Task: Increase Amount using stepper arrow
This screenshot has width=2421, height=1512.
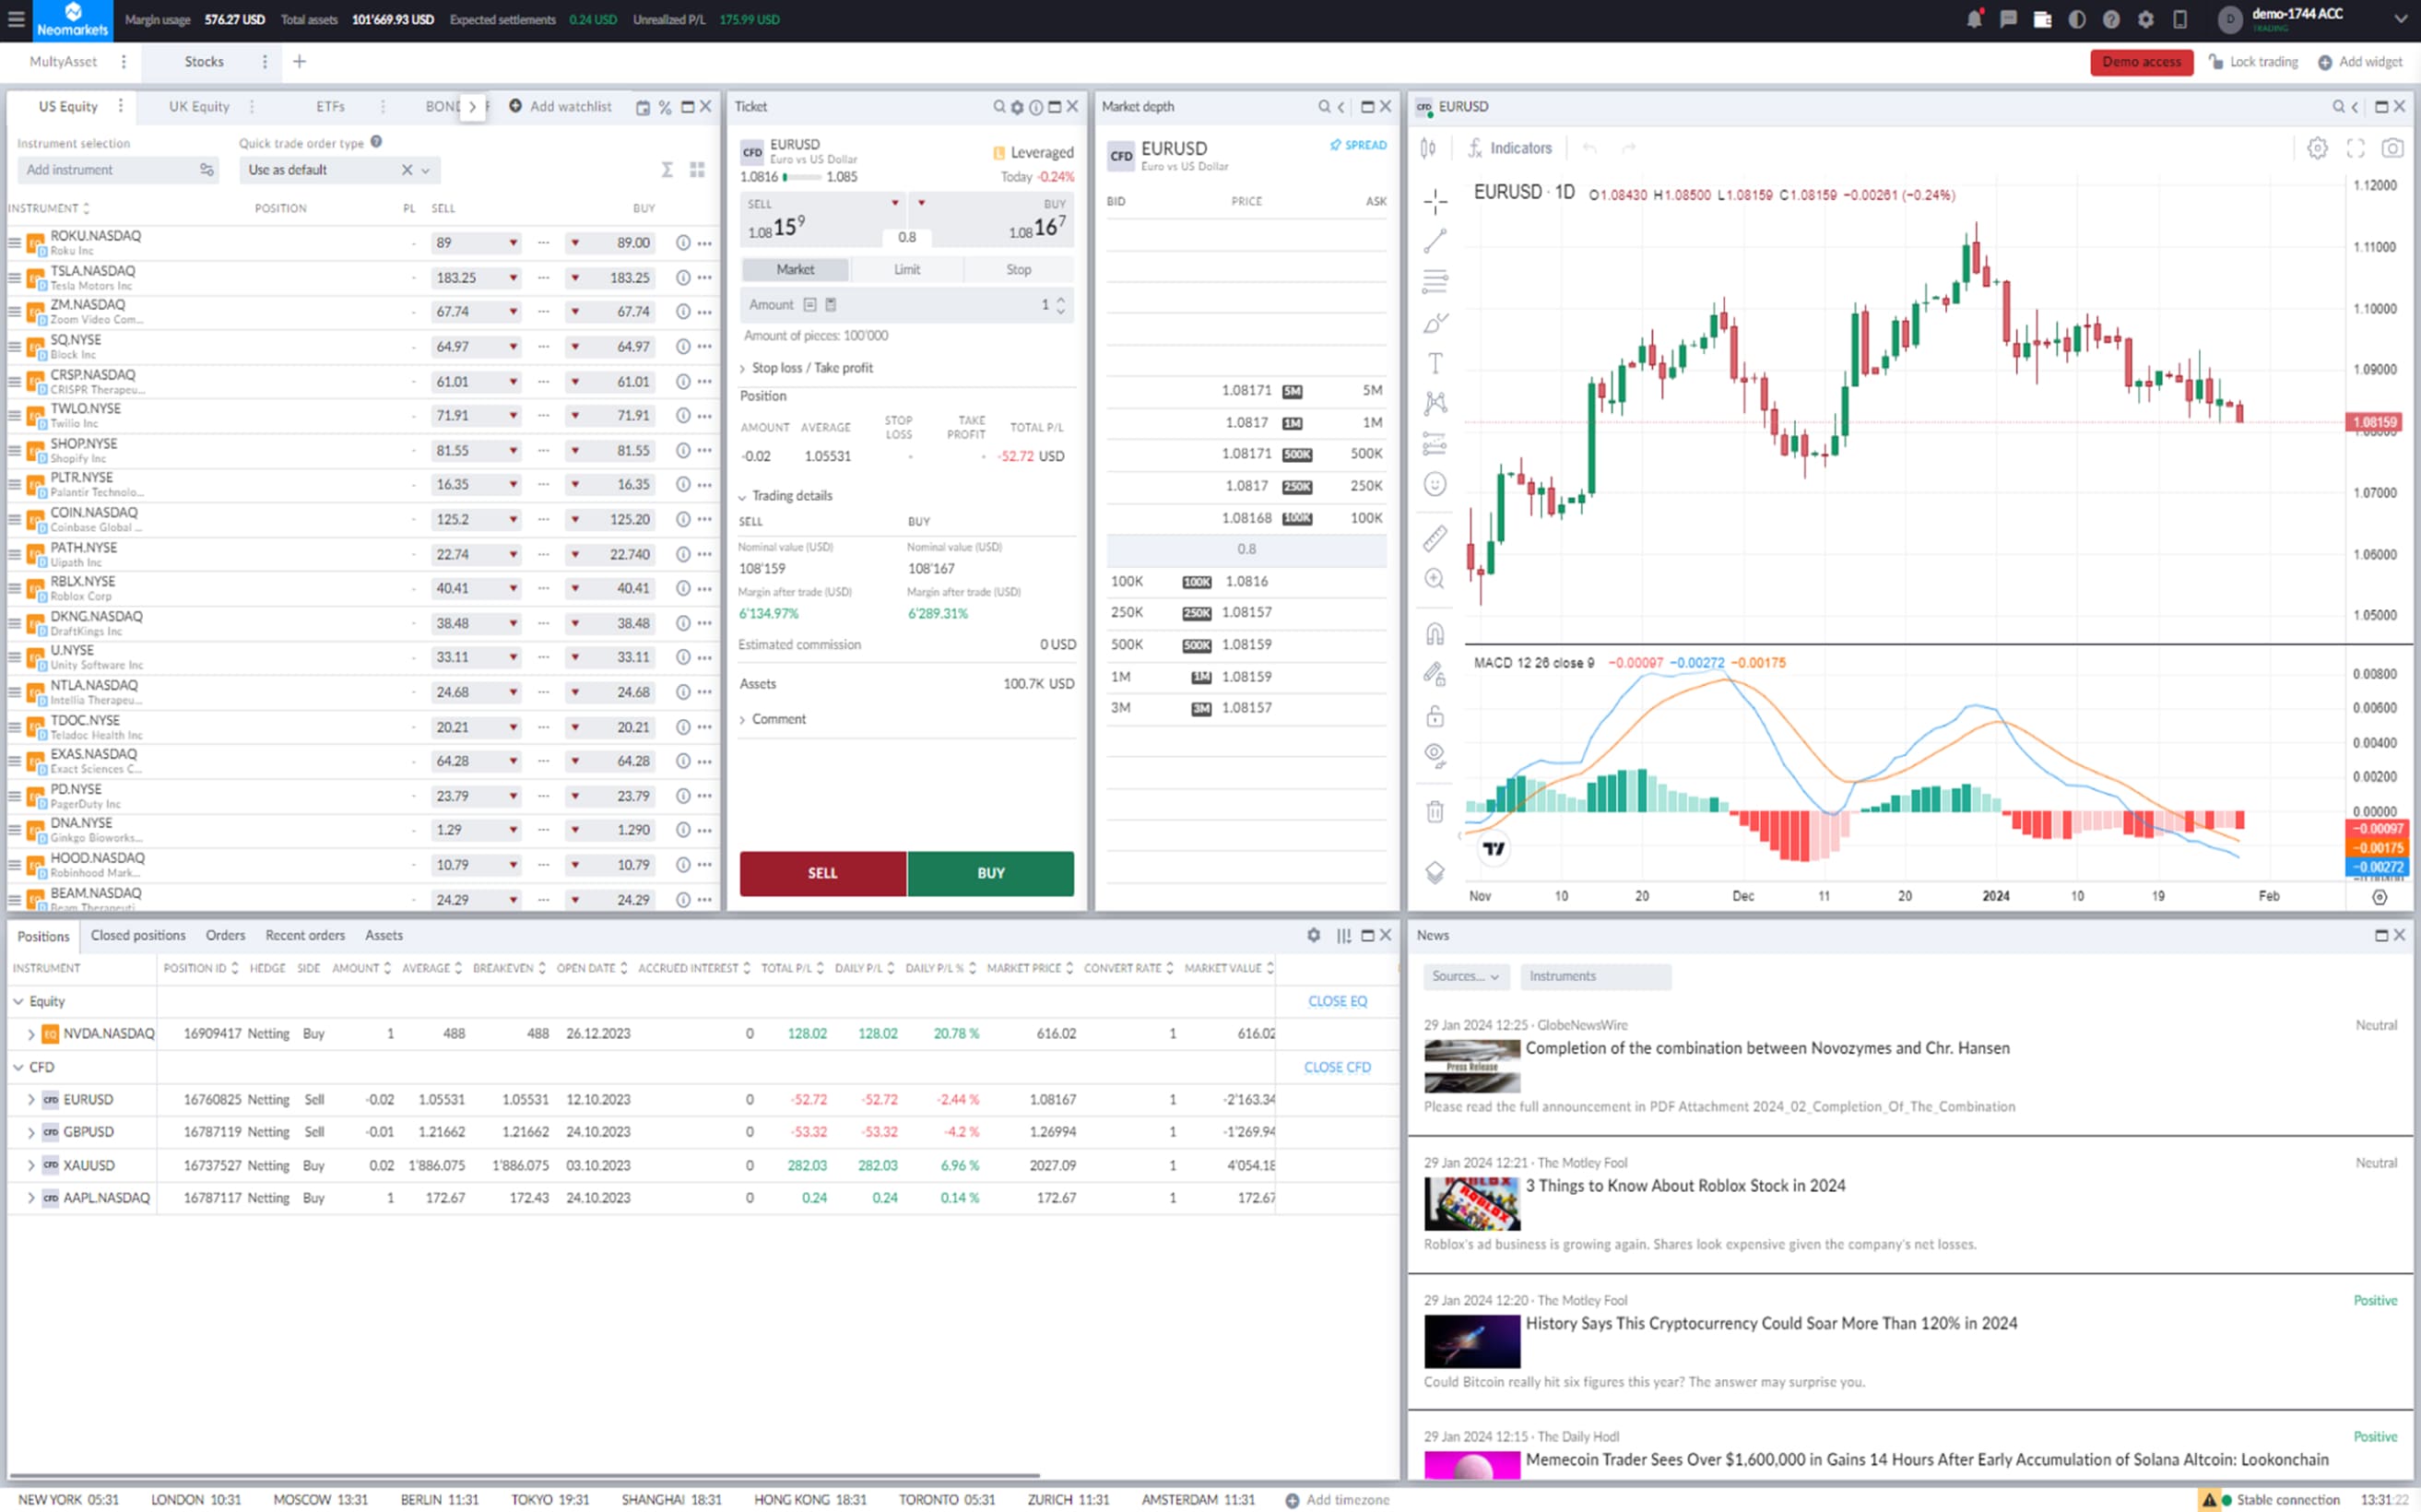Action: pyautogui.click(x=1060, y=299)
